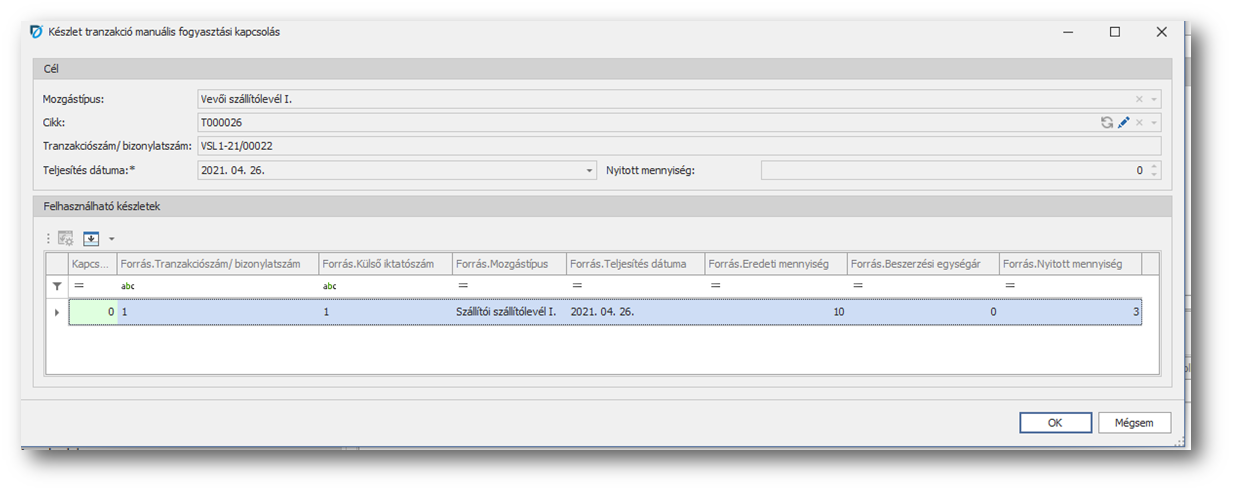Click the Kapcs... cell with value 0
1233x492 pixels.
point(93,312)
